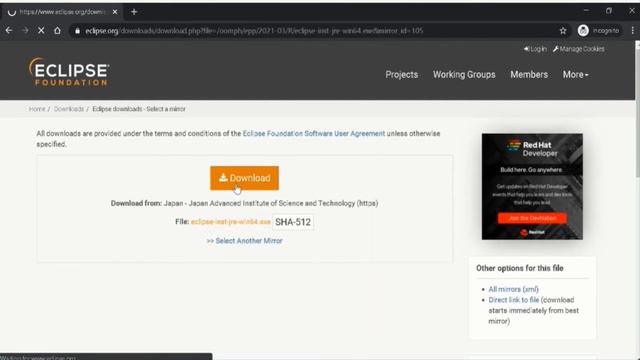The width and height of the screenshot is (640, 360).
Task: Go to Downloads breadcrumb
Action: point(69,109)
